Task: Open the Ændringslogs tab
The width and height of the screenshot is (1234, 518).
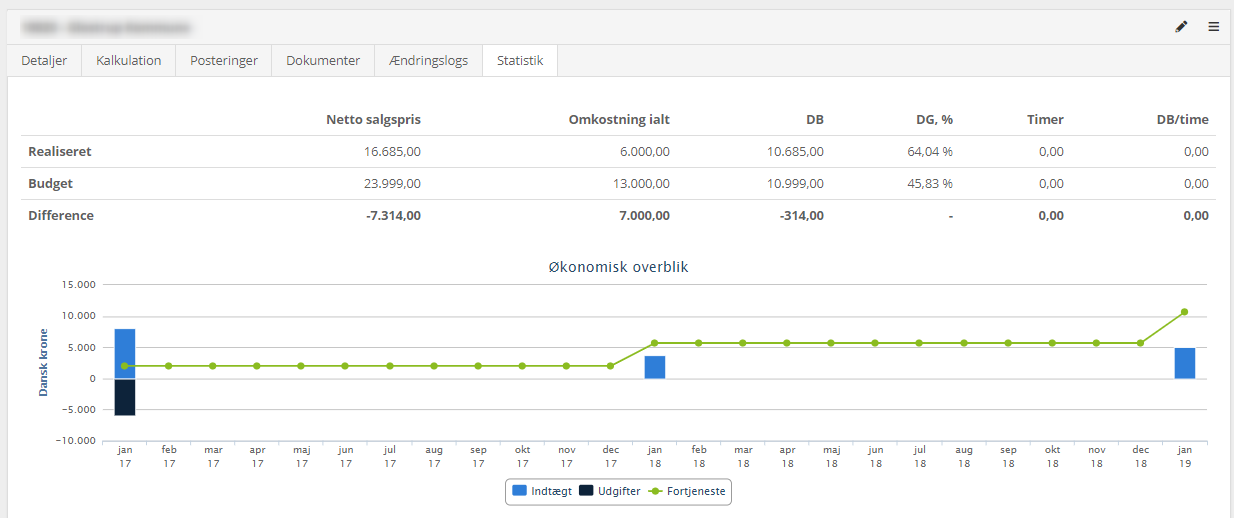Action: pyautogui.click(x=428, y=60)
